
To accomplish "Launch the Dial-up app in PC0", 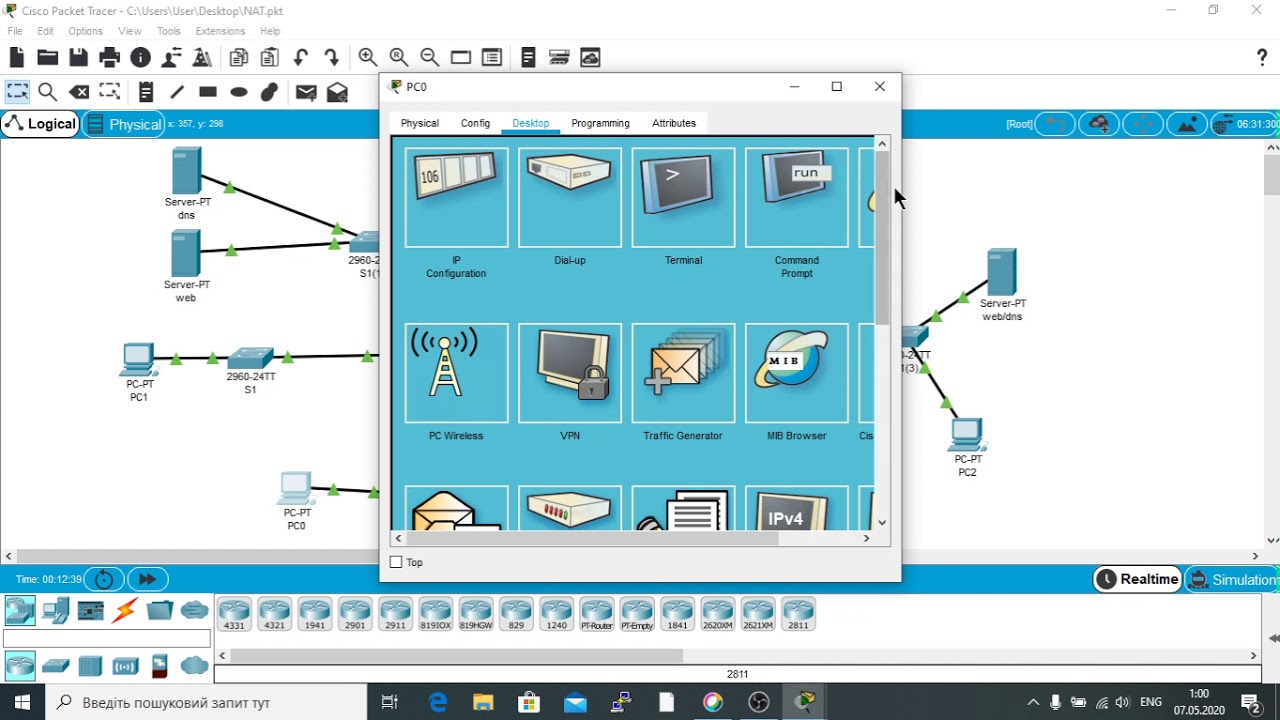I will tap(570, 198).
